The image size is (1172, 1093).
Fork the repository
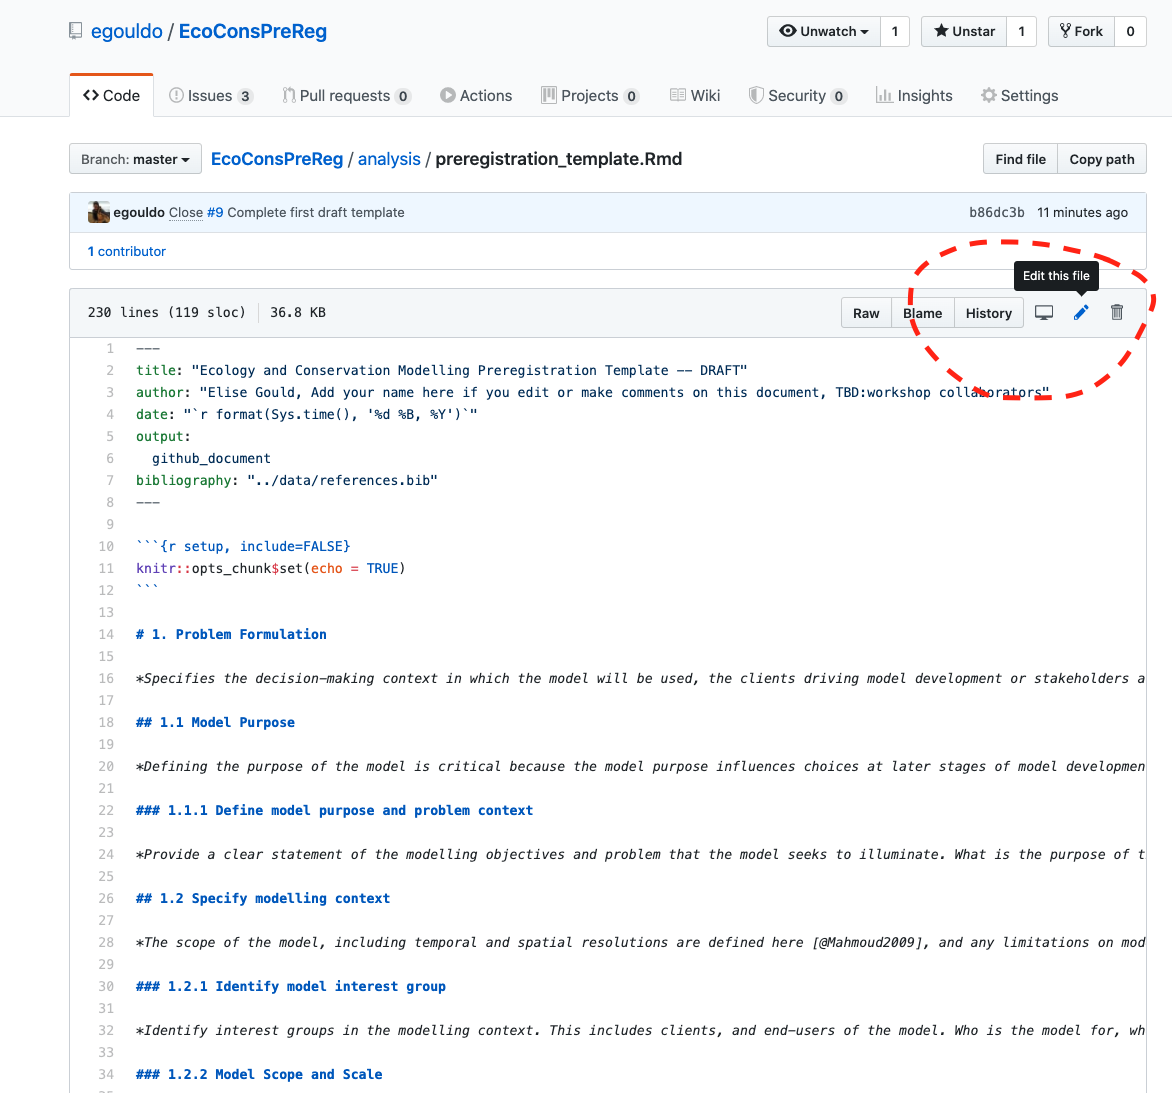[x=1082, y=31]
